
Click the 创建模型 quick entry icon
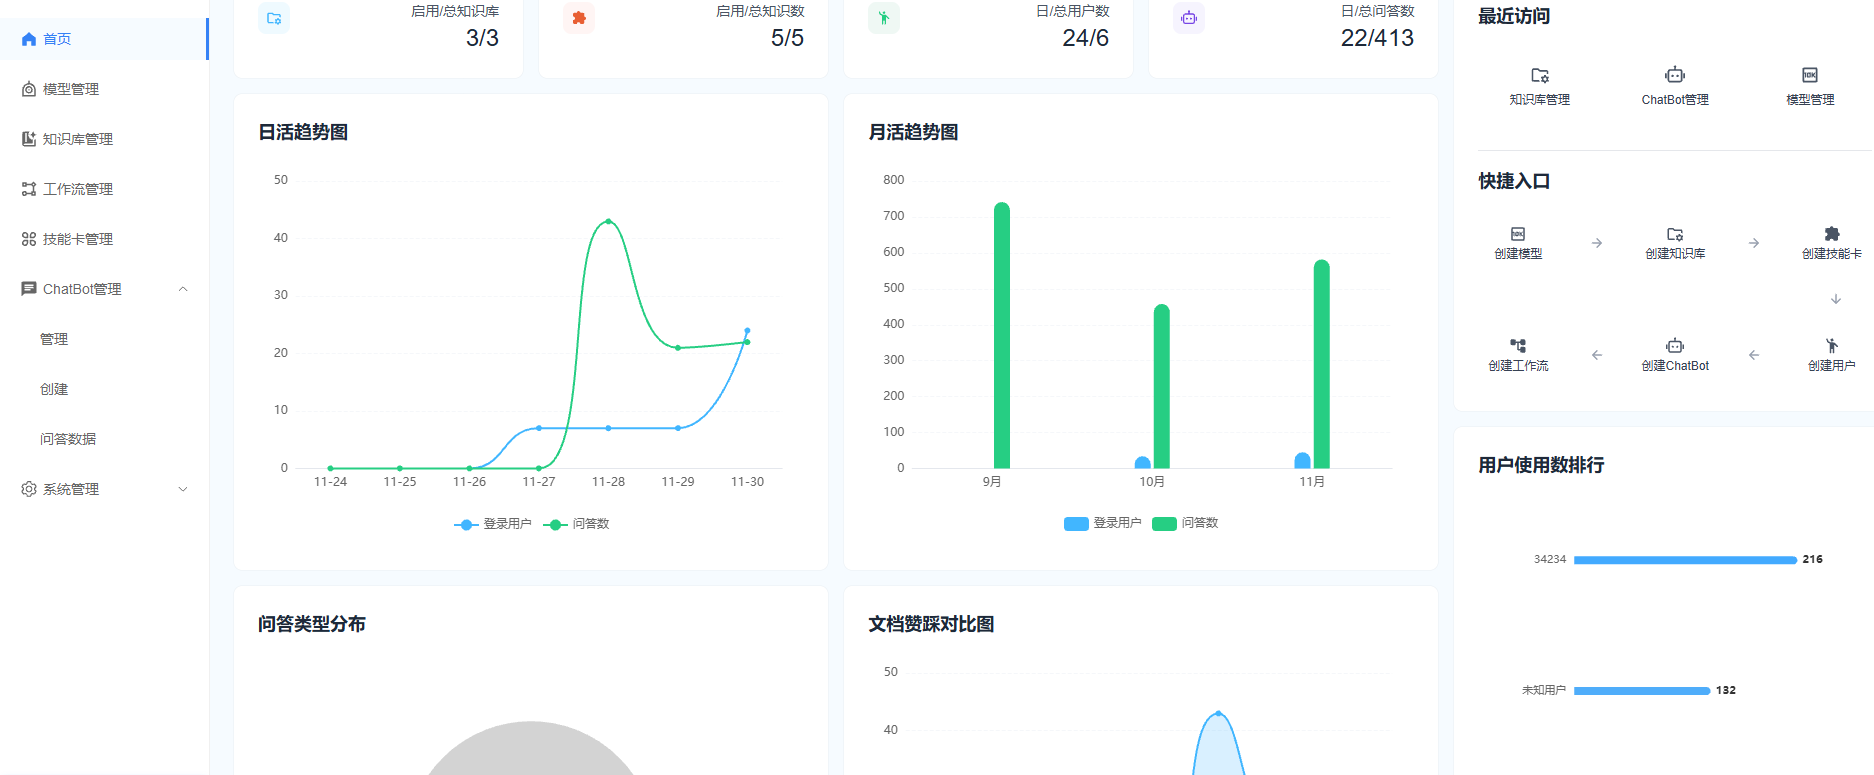[x=1517, y=234]
